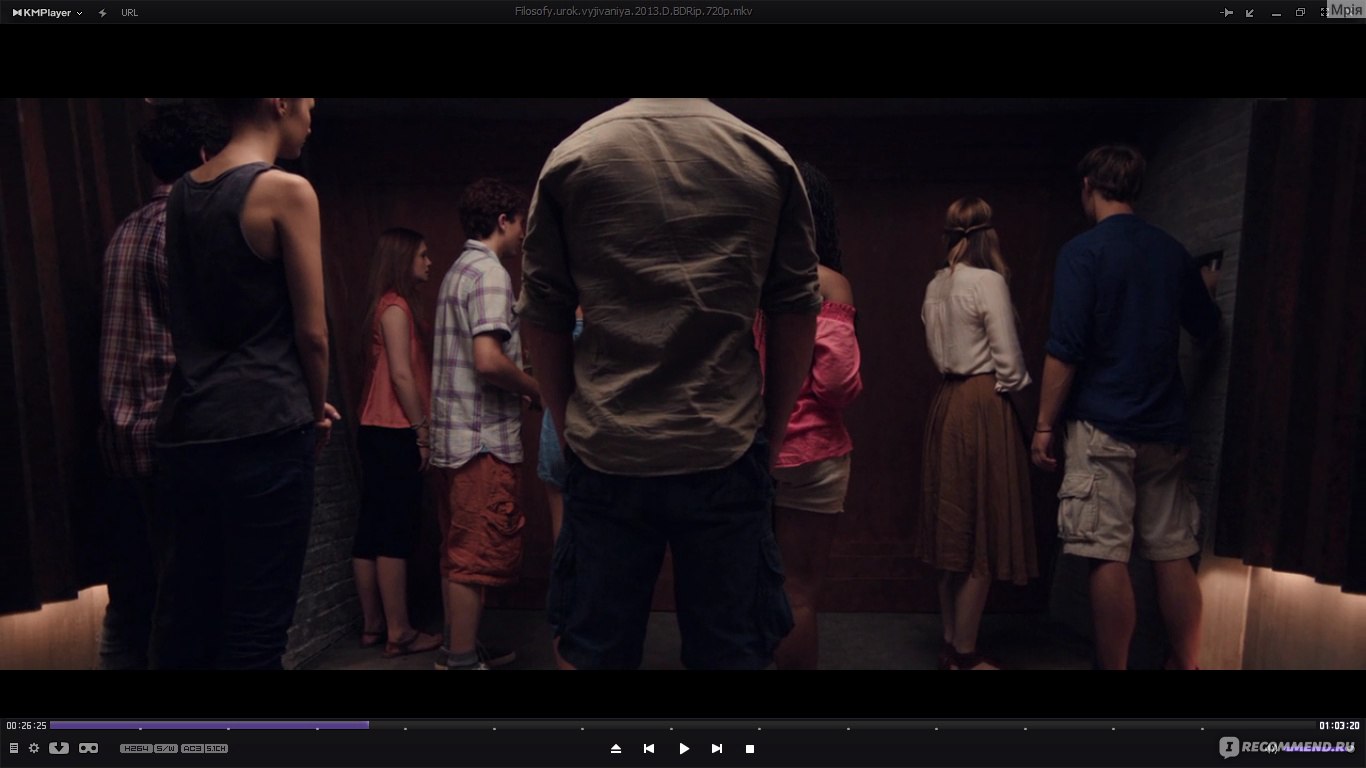The height and width of the screenshot is (768, 1366).
Task: Minimize the KMPlayer window
Action: 1276,13
